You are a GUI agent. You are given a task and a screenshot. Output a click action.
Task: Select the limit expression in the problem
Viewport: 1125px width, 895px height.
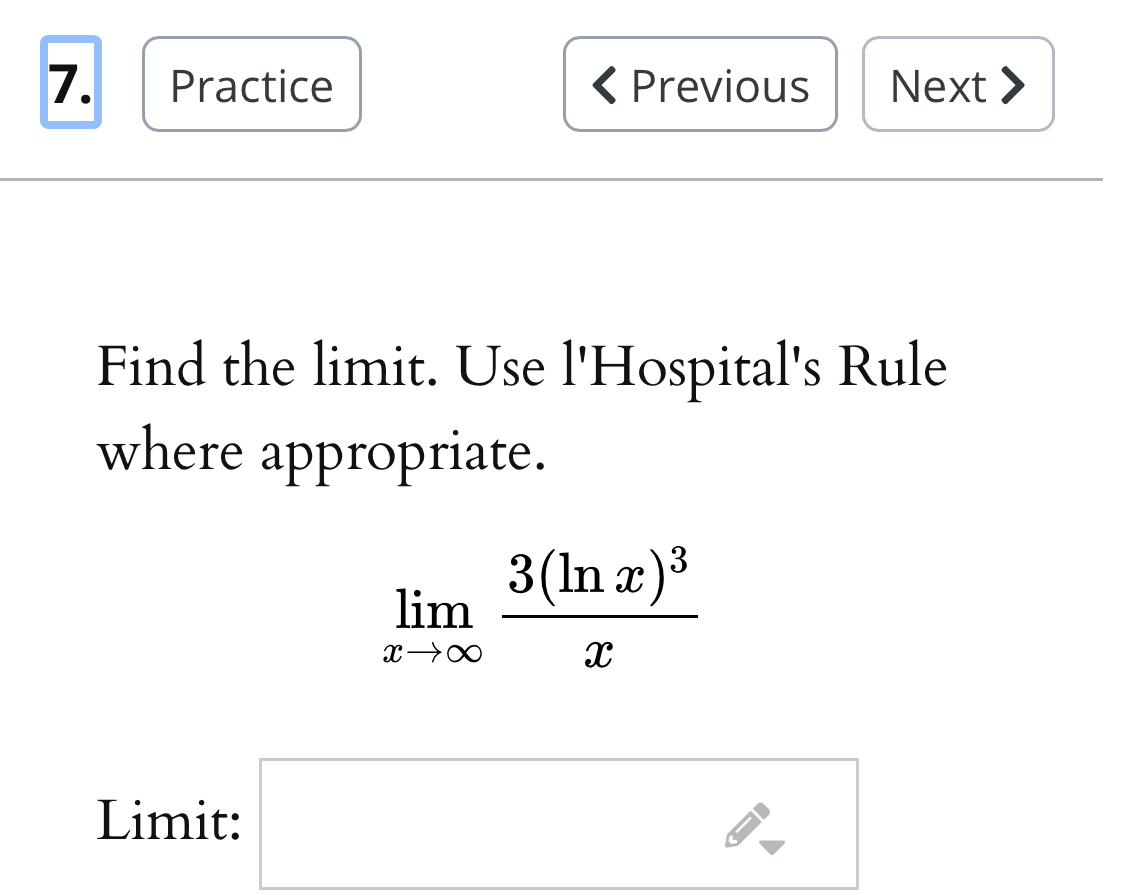click(x=545, y=610)
